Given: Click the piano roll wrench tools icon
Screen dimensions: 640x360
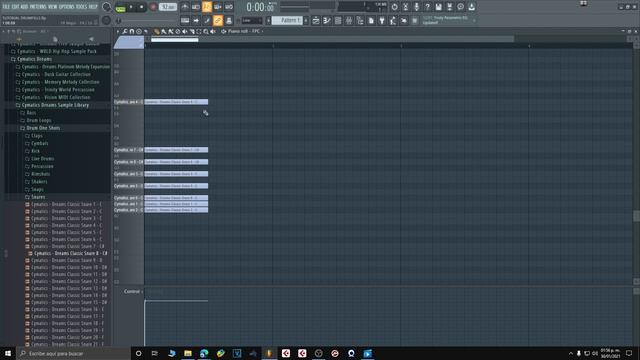Looking at the screenshot, I should pos(124,31).
